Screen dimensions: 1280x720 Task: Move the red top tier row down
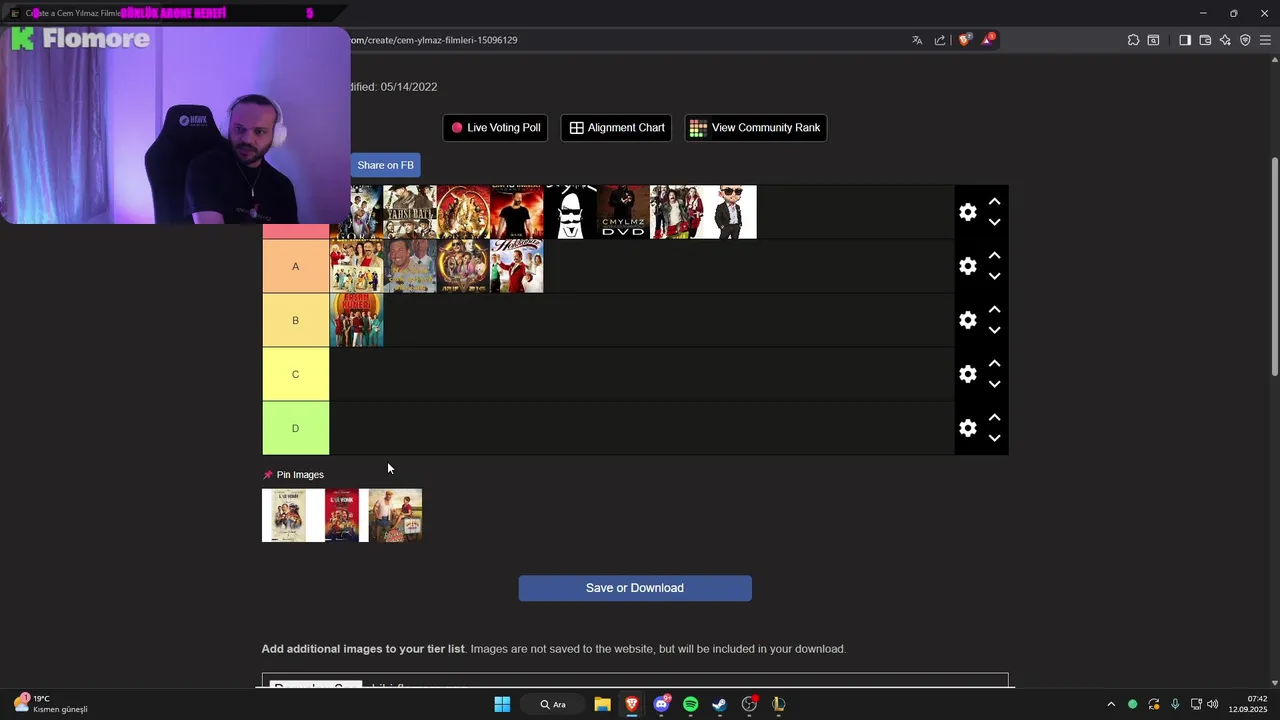(994, 223)
